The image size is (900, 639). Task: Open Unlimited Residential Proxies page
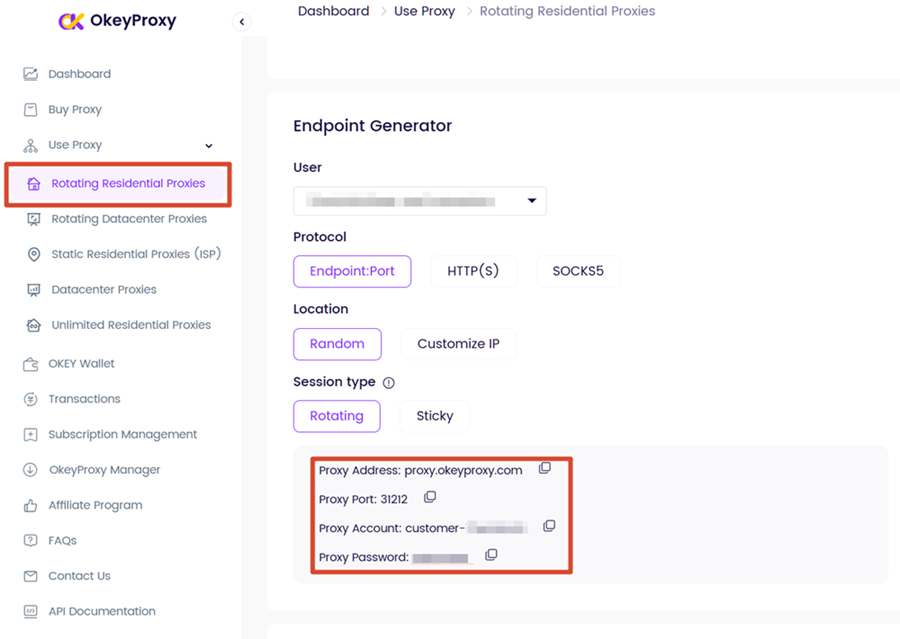click(131, 325)
